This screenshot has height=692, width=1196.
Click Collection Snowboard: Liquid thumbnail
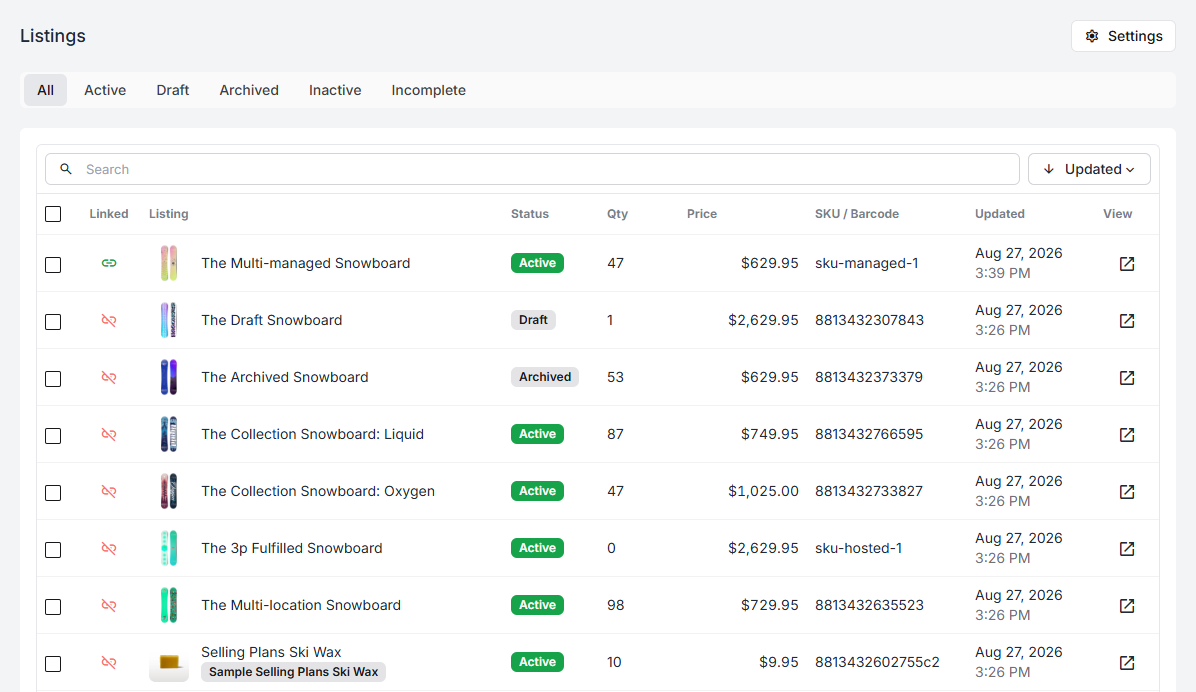[x=169, y=434]
